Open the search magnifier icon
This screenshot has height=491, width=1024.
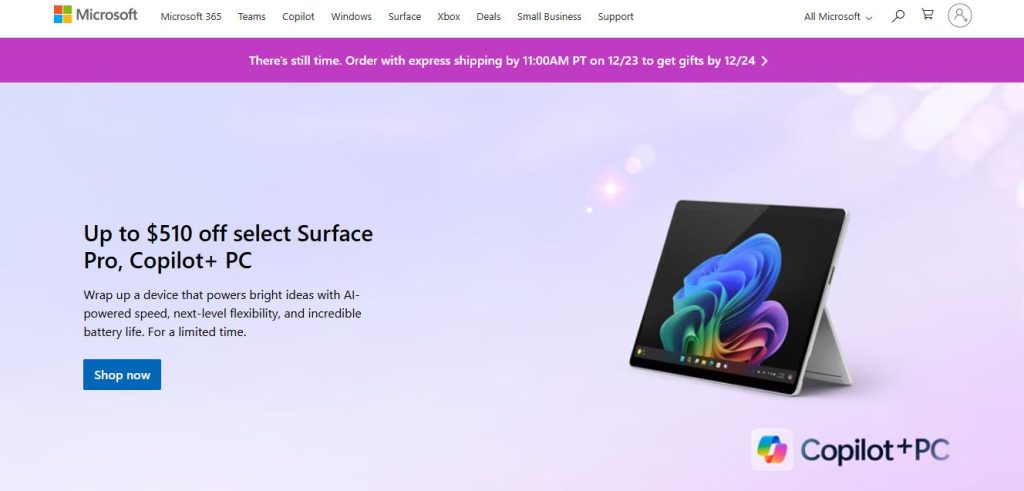tap(899, 16)
